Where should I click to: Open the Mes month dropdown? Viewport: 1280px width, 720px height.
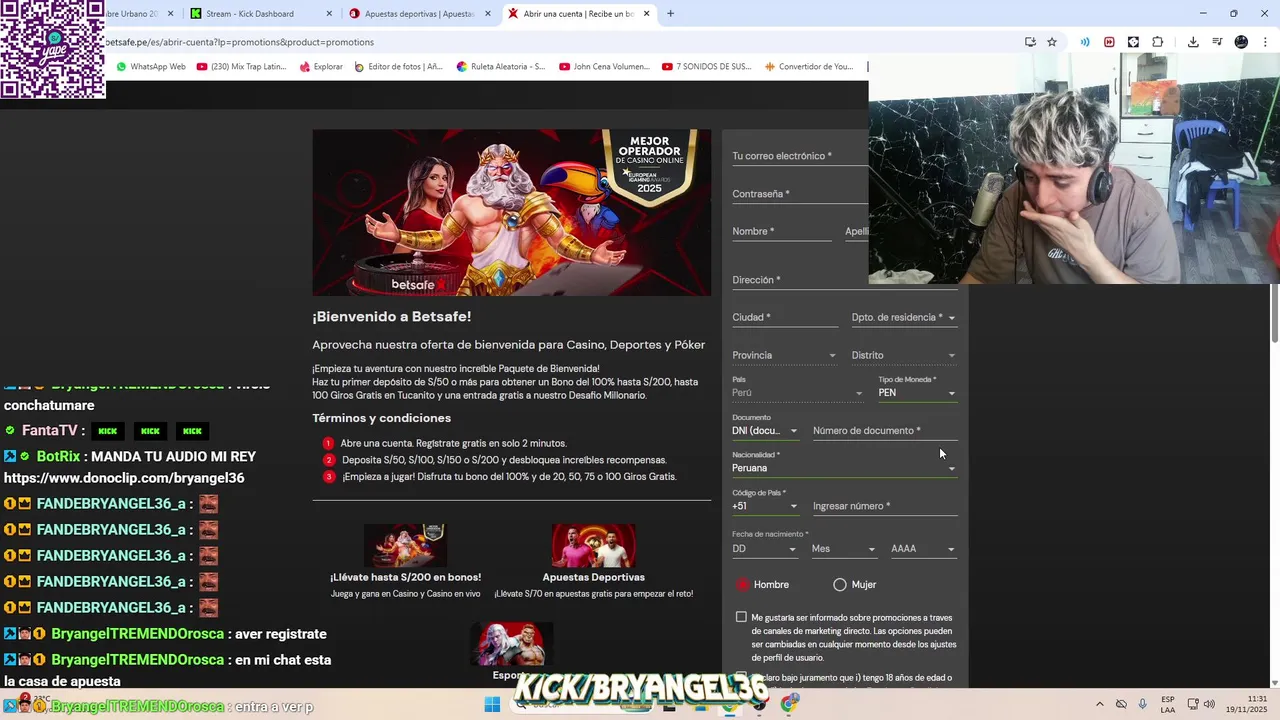(844, 548)
